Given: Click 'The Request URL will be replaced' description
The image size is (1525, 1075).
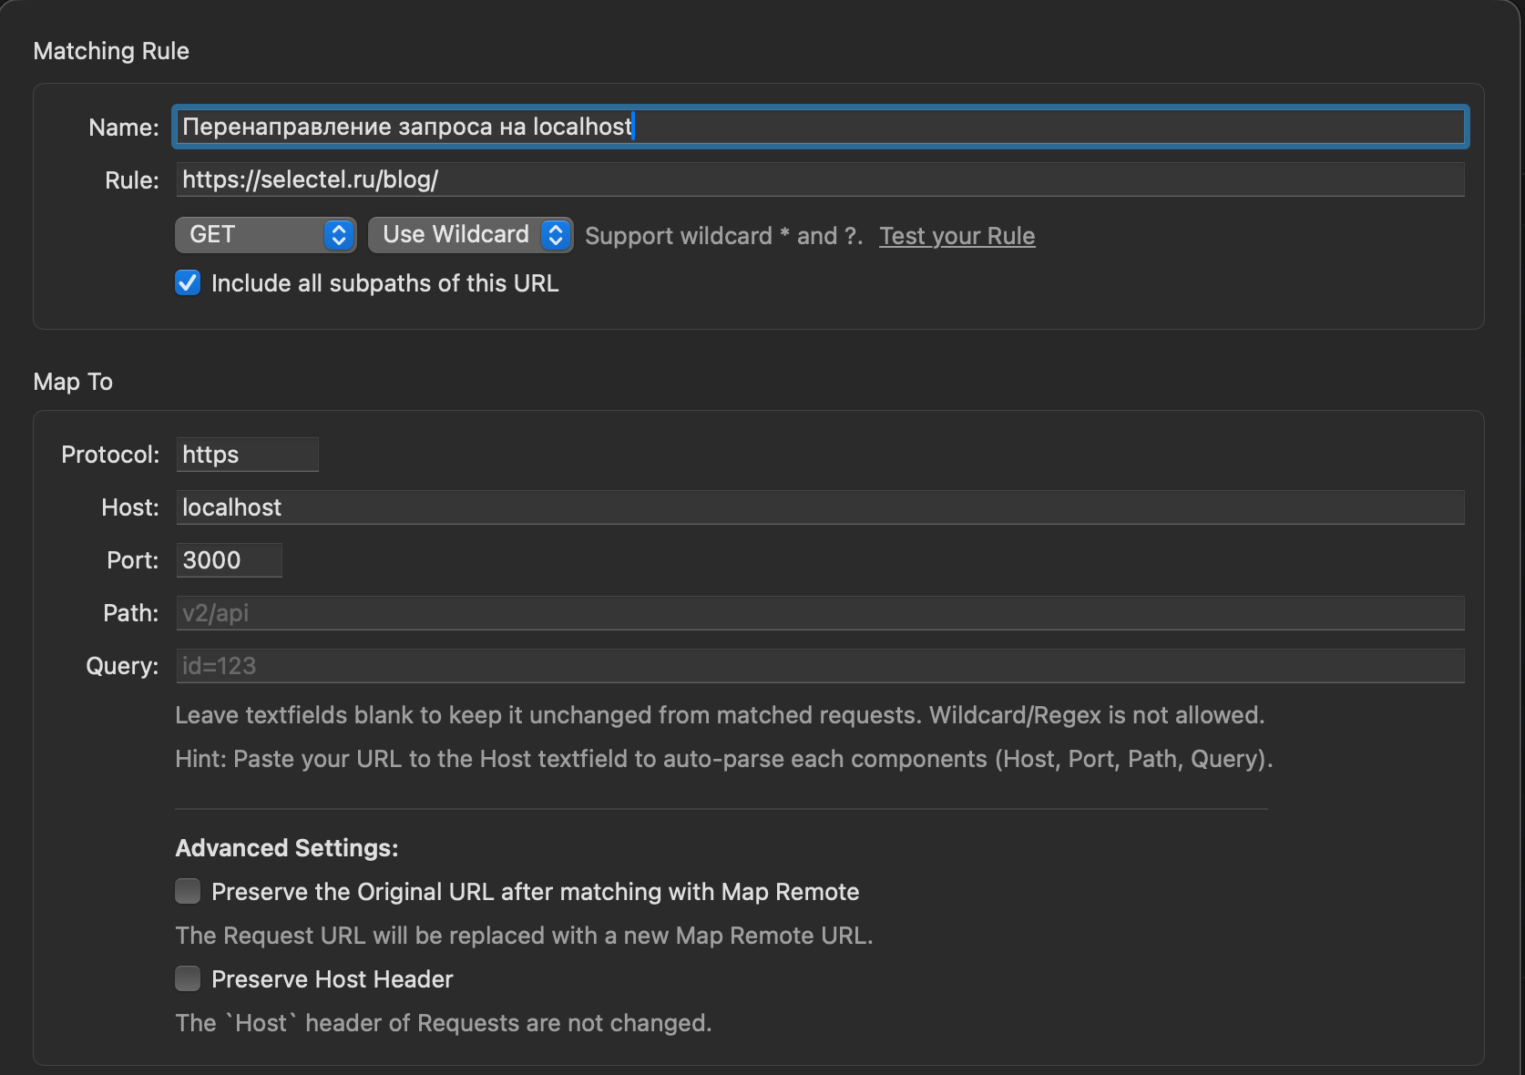Looking at the screenshot, I should (524, 935).
